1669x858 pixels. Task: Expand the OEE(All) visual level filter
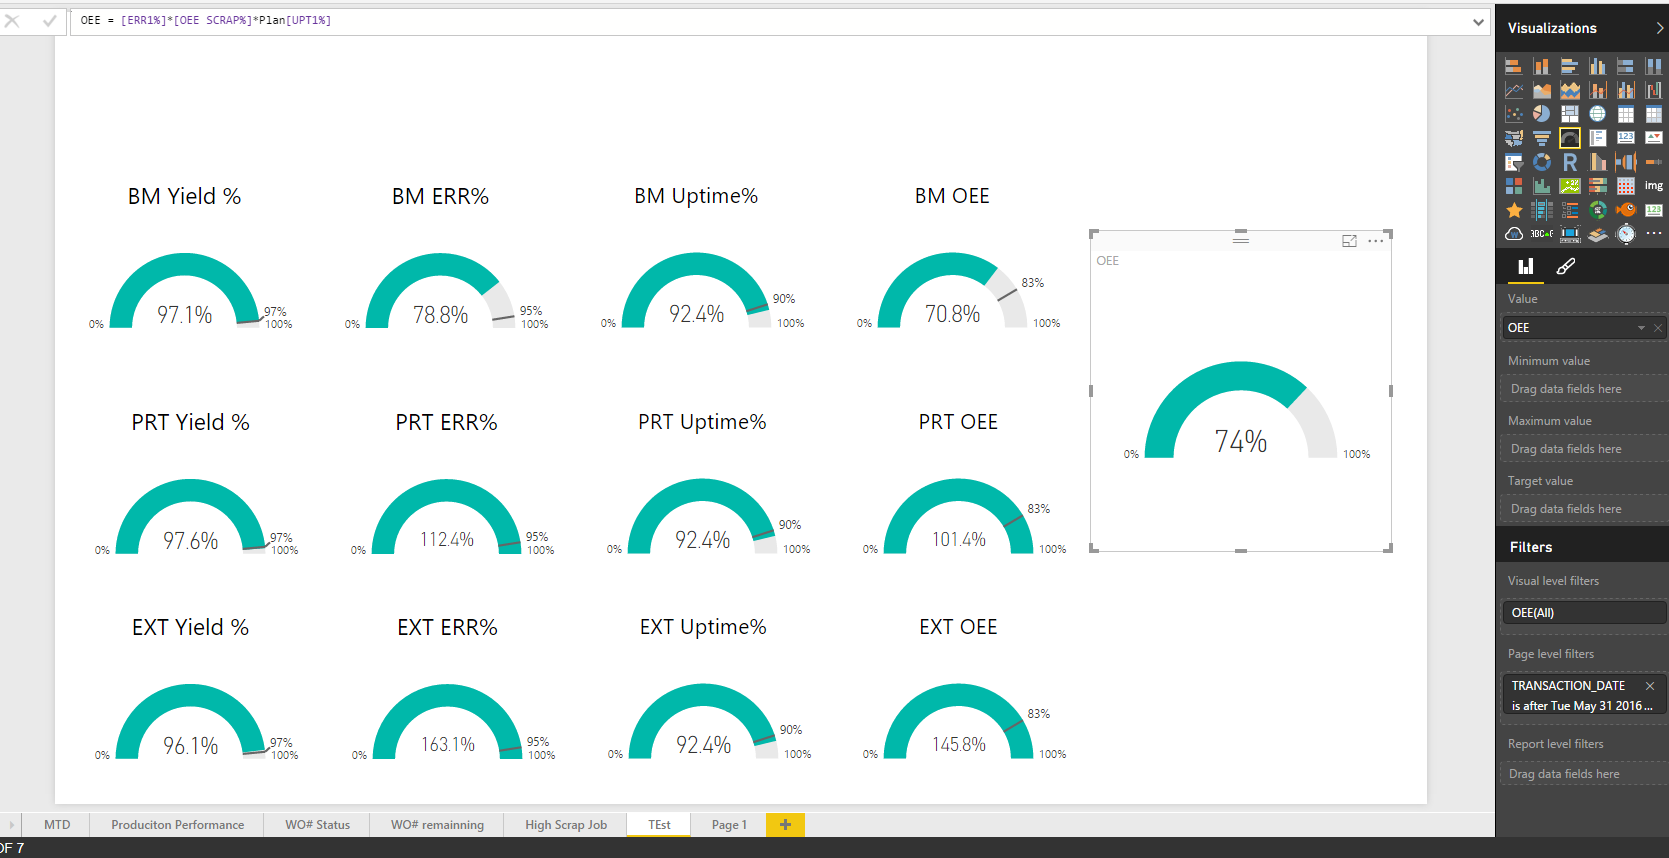click(x=1584, y=613)
